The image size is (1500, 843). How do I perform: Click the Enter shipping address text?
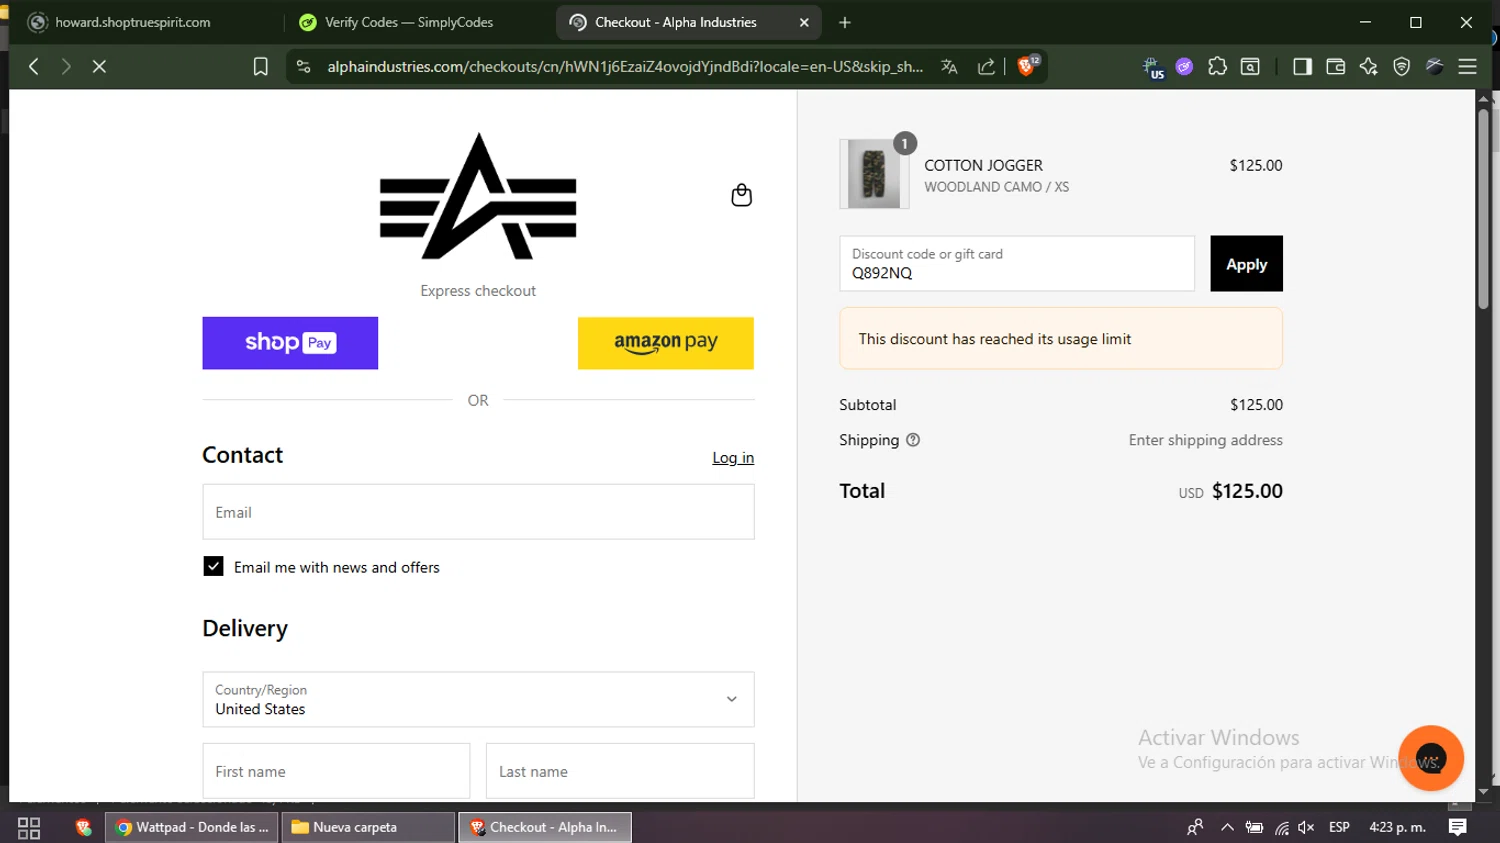tap(1205, 440)
